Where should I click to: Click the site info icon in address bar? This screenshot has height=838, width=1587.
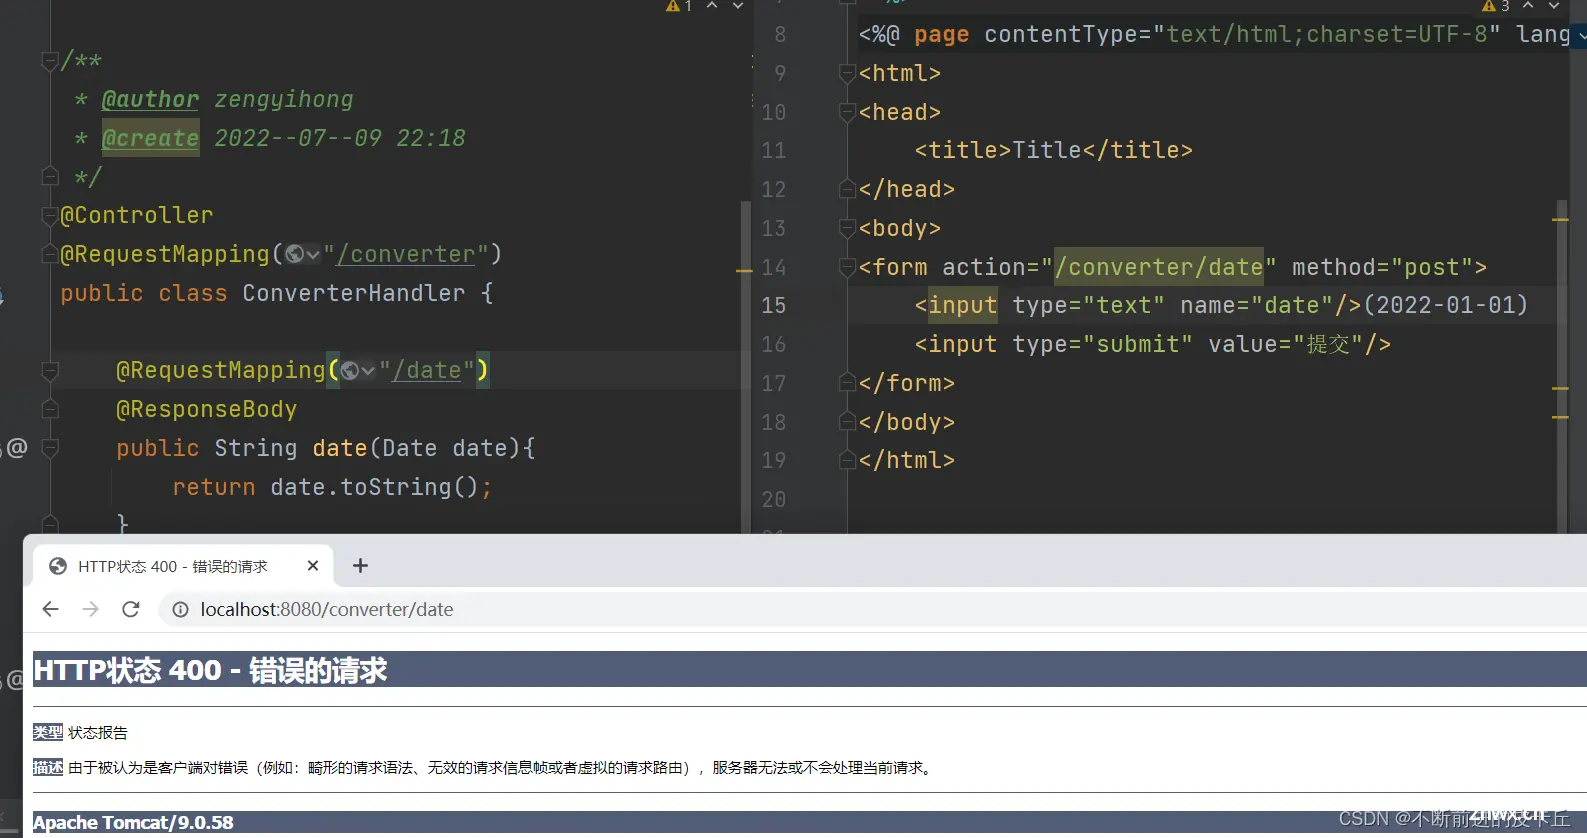coord(180,610)
